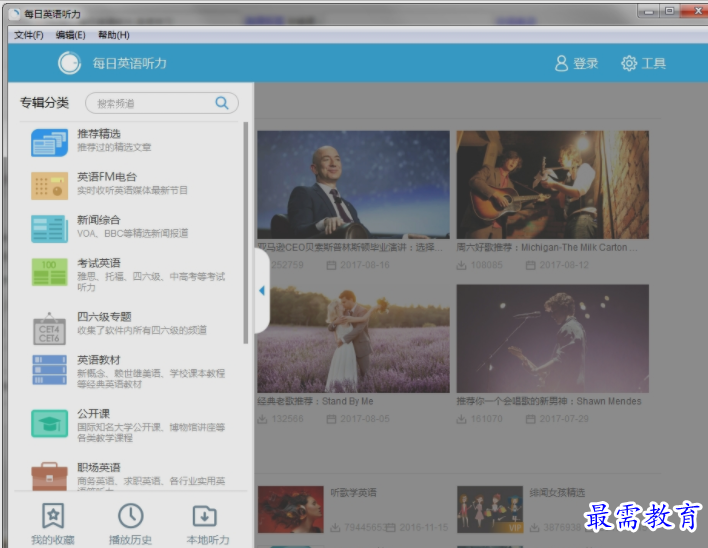Open the 帮助(H) menu
This screenshot has height=548, width=708.
click(114, 35)
